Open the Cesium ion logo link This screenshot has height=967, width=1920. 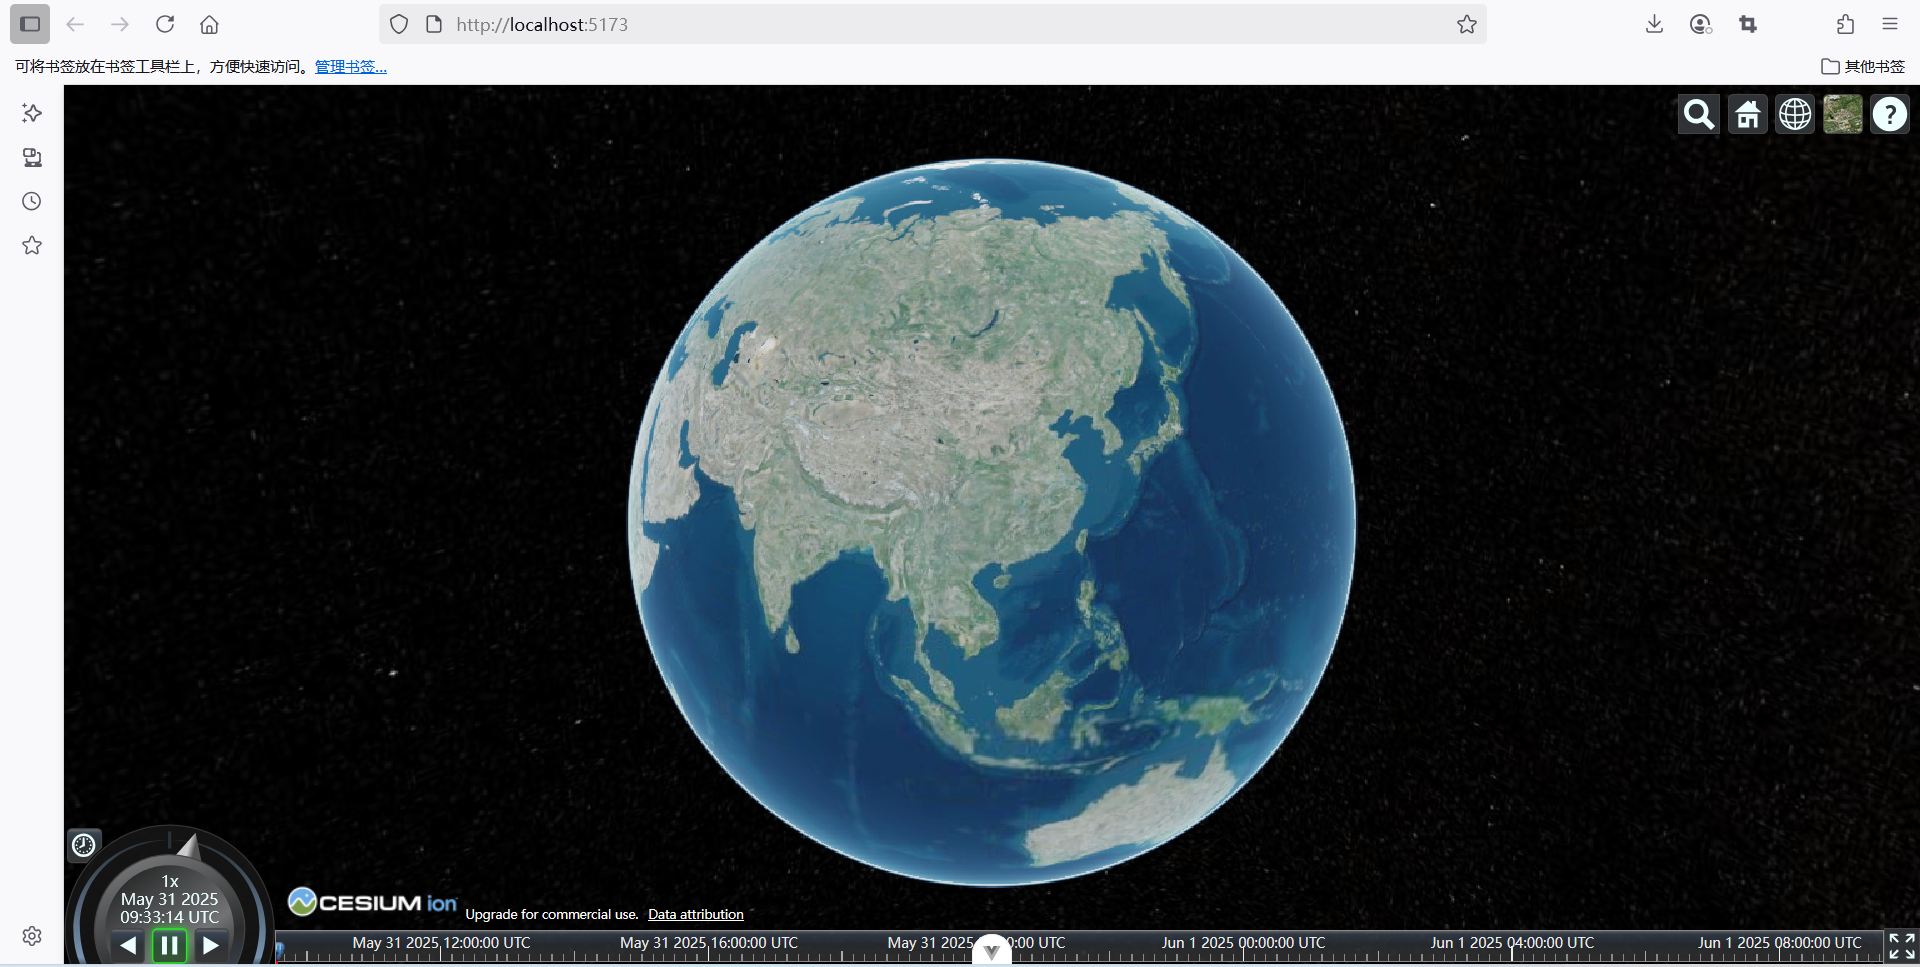point(373,902)
